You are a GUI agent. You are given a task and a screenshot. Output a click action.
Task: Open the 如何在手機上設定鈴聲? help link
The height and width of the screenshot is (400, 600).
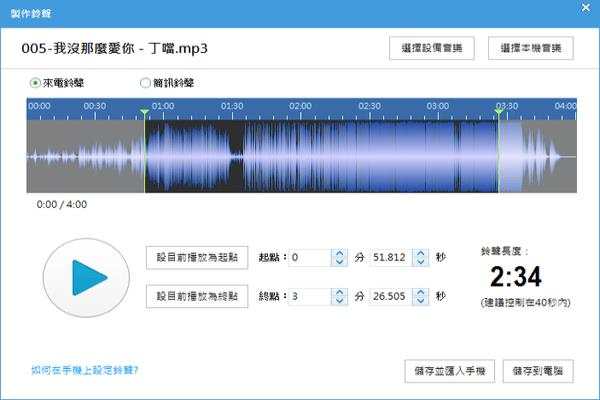(85, 370)
